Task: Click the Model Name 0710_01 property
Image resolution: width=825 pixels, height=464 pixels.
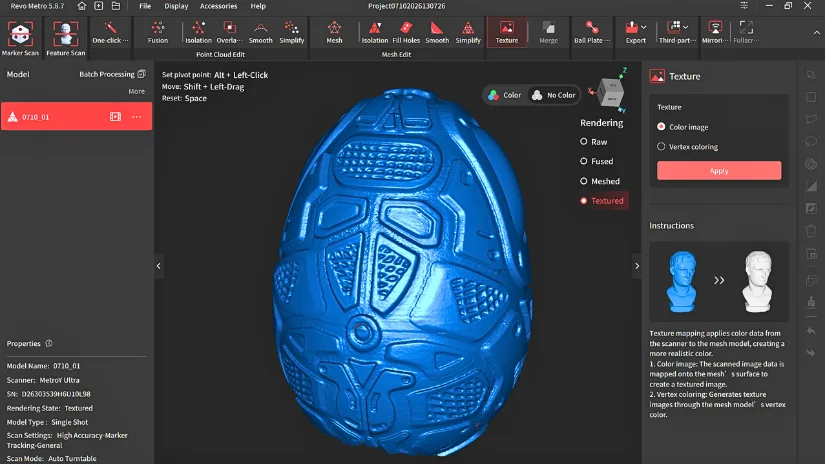Action: [x=43, y=366]
